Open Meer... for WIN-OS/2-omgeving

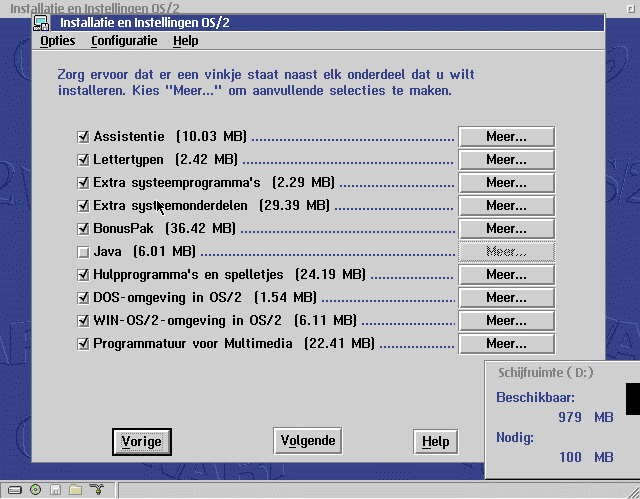pos(507,321)
